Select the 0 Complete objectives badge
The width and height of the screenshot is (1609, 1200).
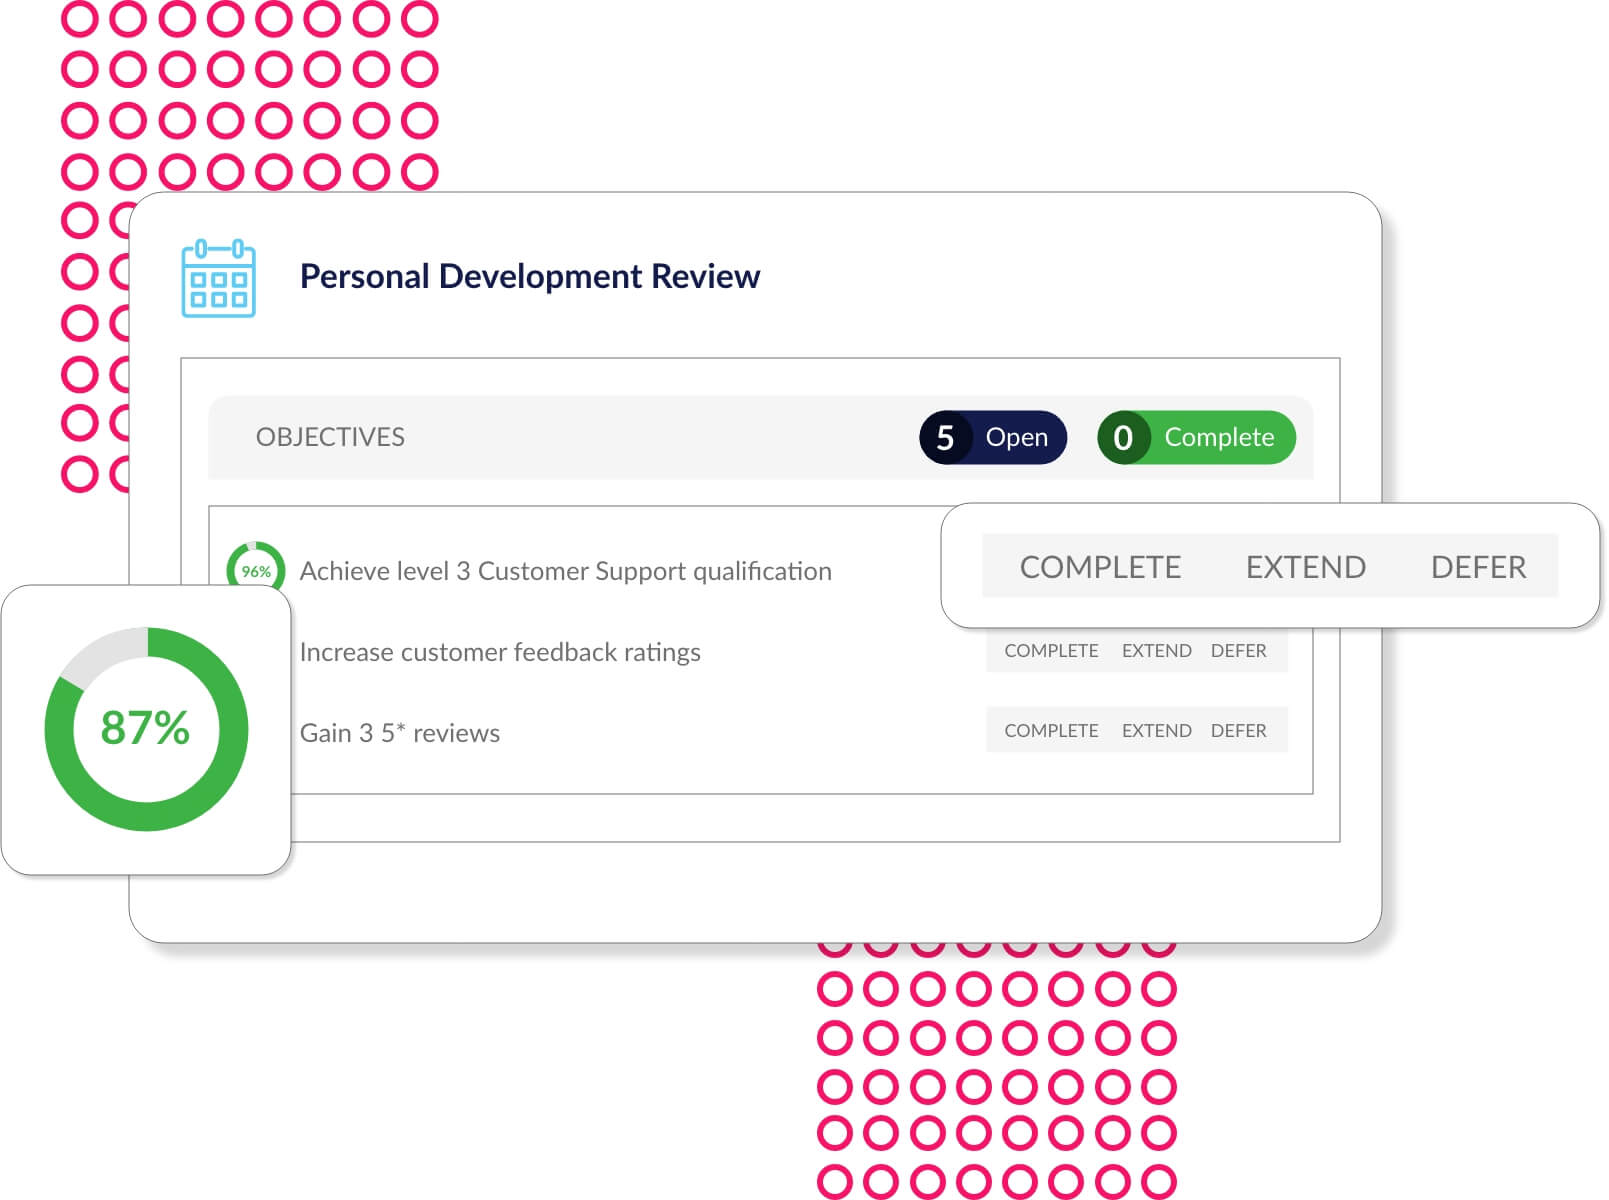click(x=1196, y=437)
